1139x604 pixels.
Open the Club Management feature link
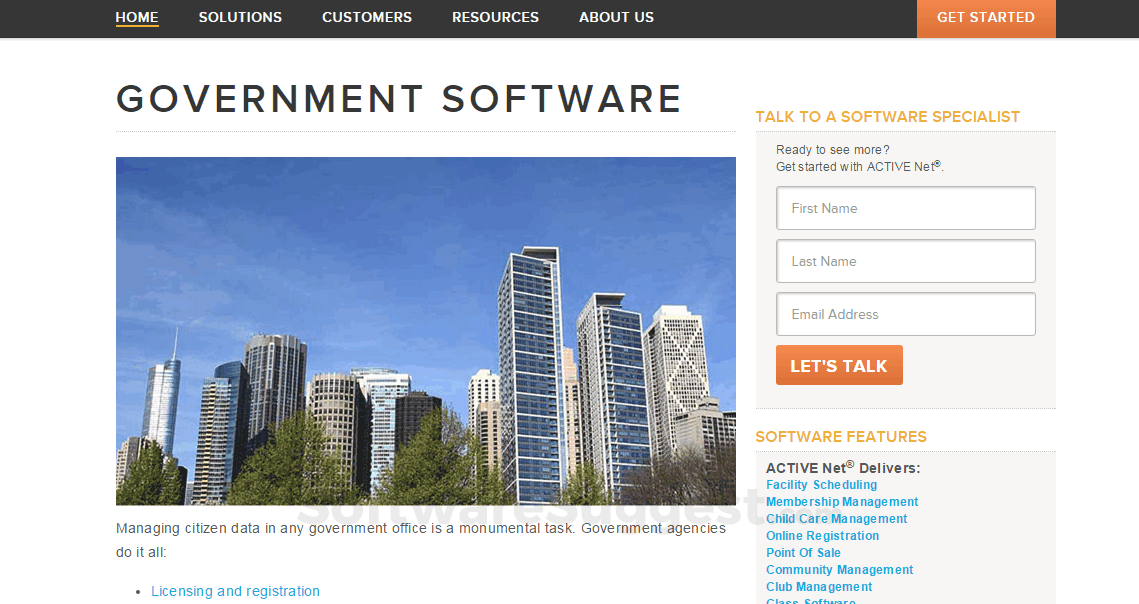click(819, 586)
